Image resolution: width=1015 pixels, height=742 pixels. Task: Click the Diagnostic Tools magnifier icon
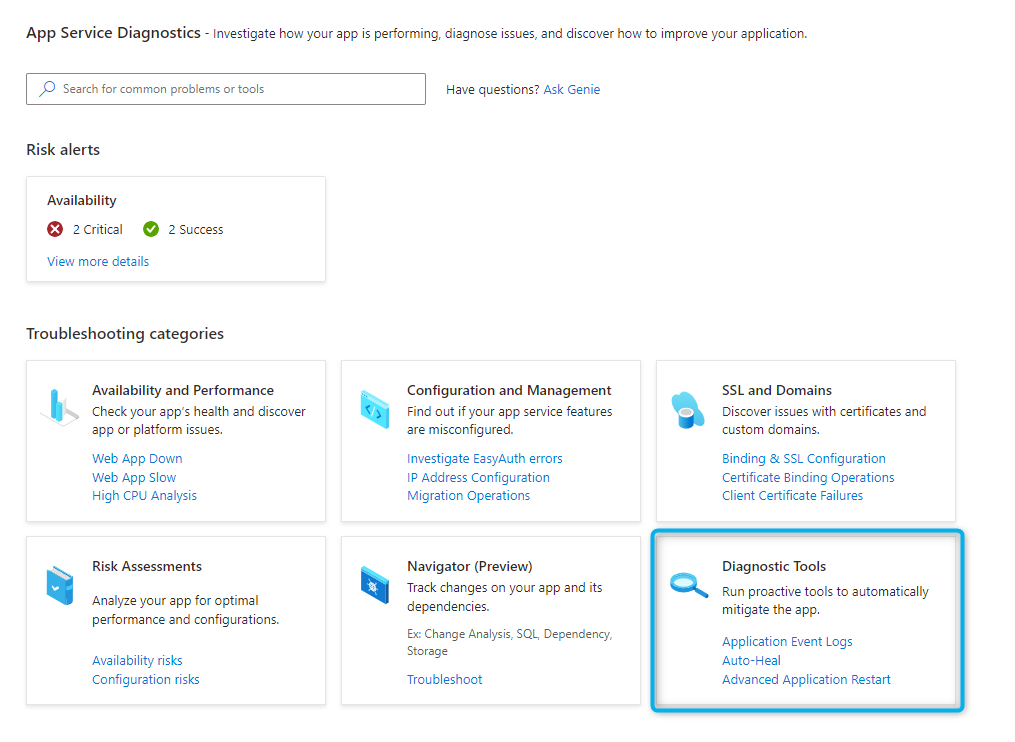(688, 584)
